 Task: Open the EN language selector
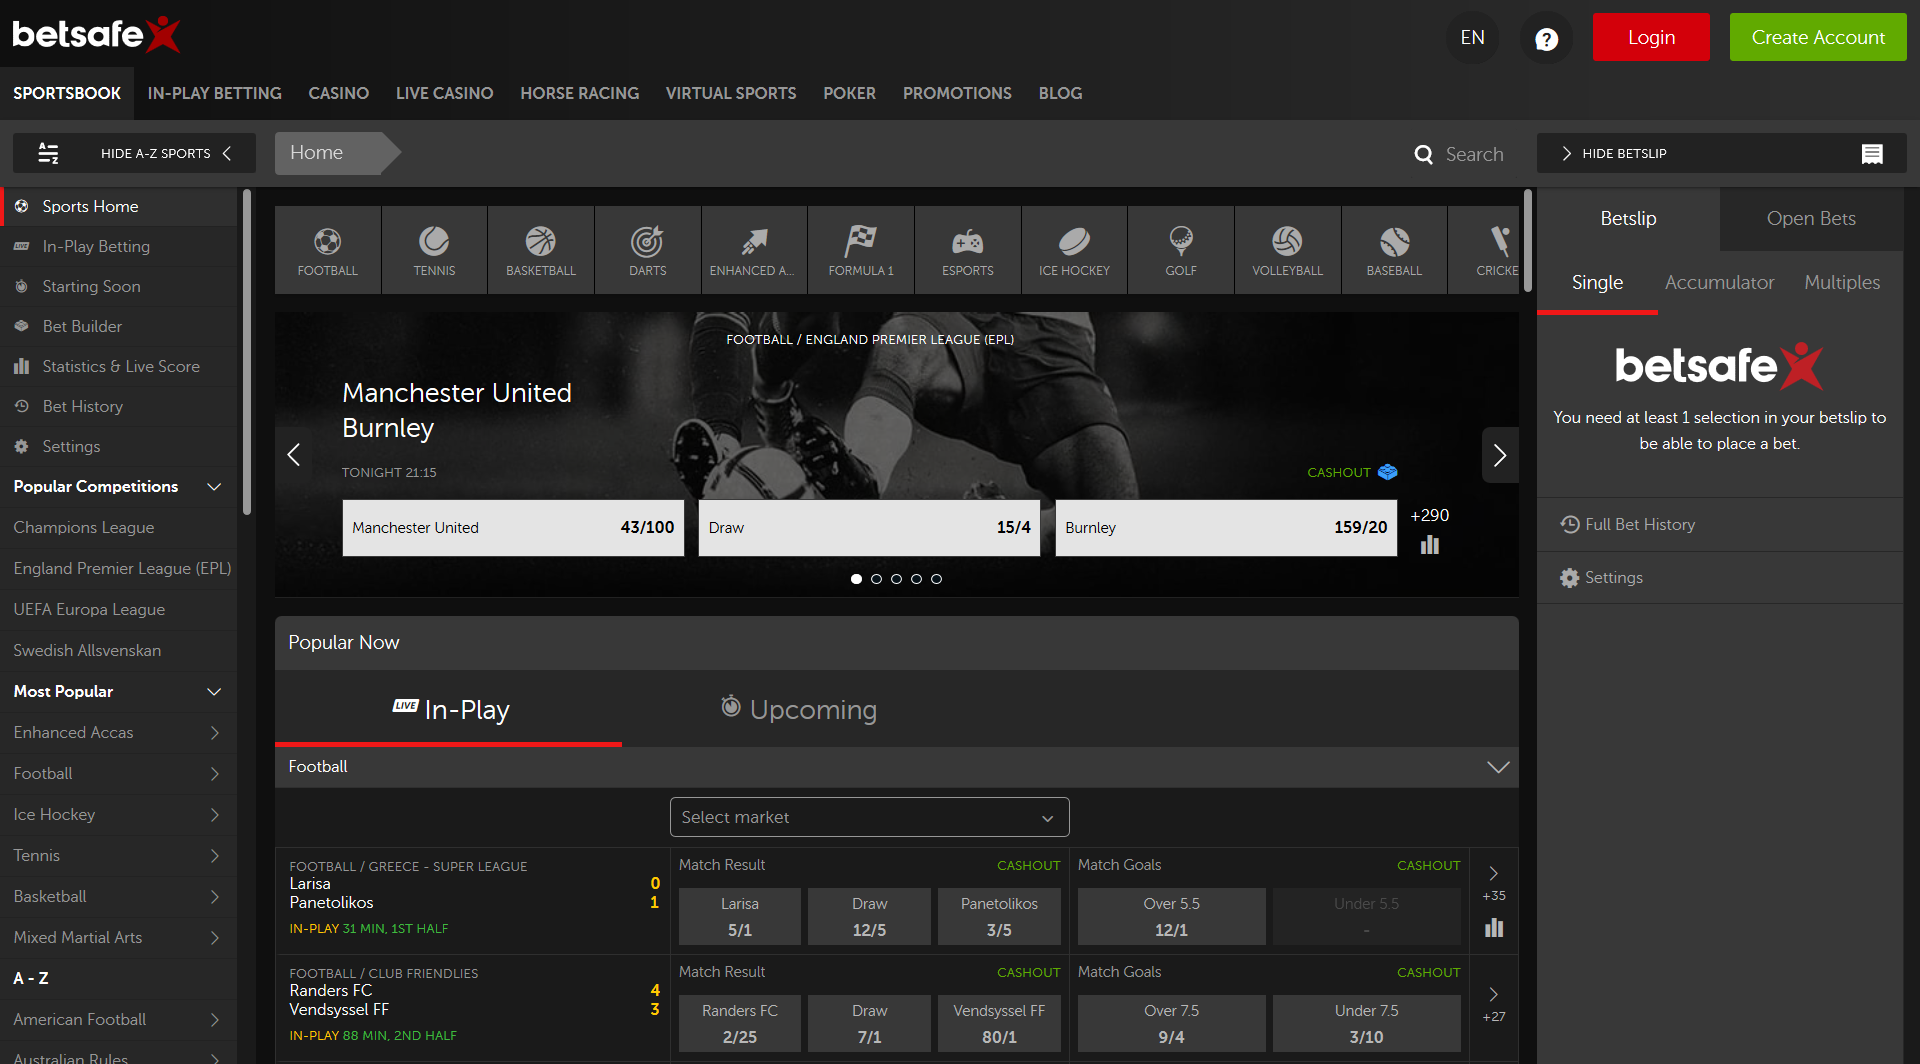[1472, 38]
